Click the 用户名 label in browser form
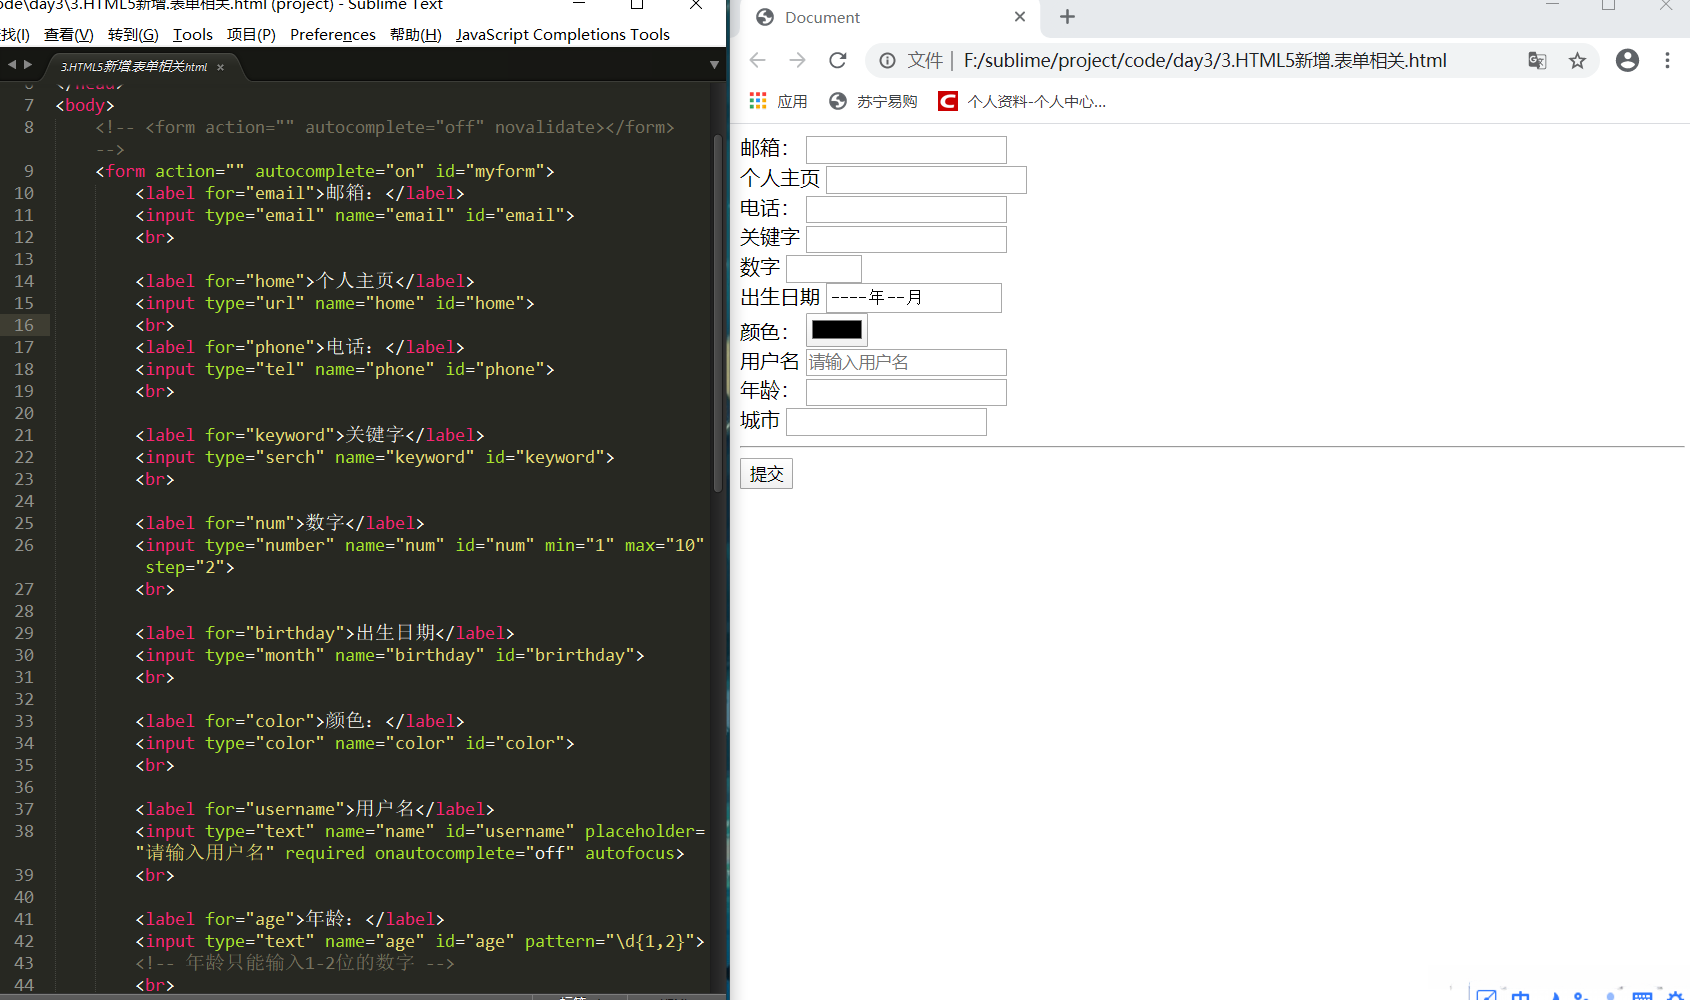Screen dimensions: 1690x1000 click(770, 361)
